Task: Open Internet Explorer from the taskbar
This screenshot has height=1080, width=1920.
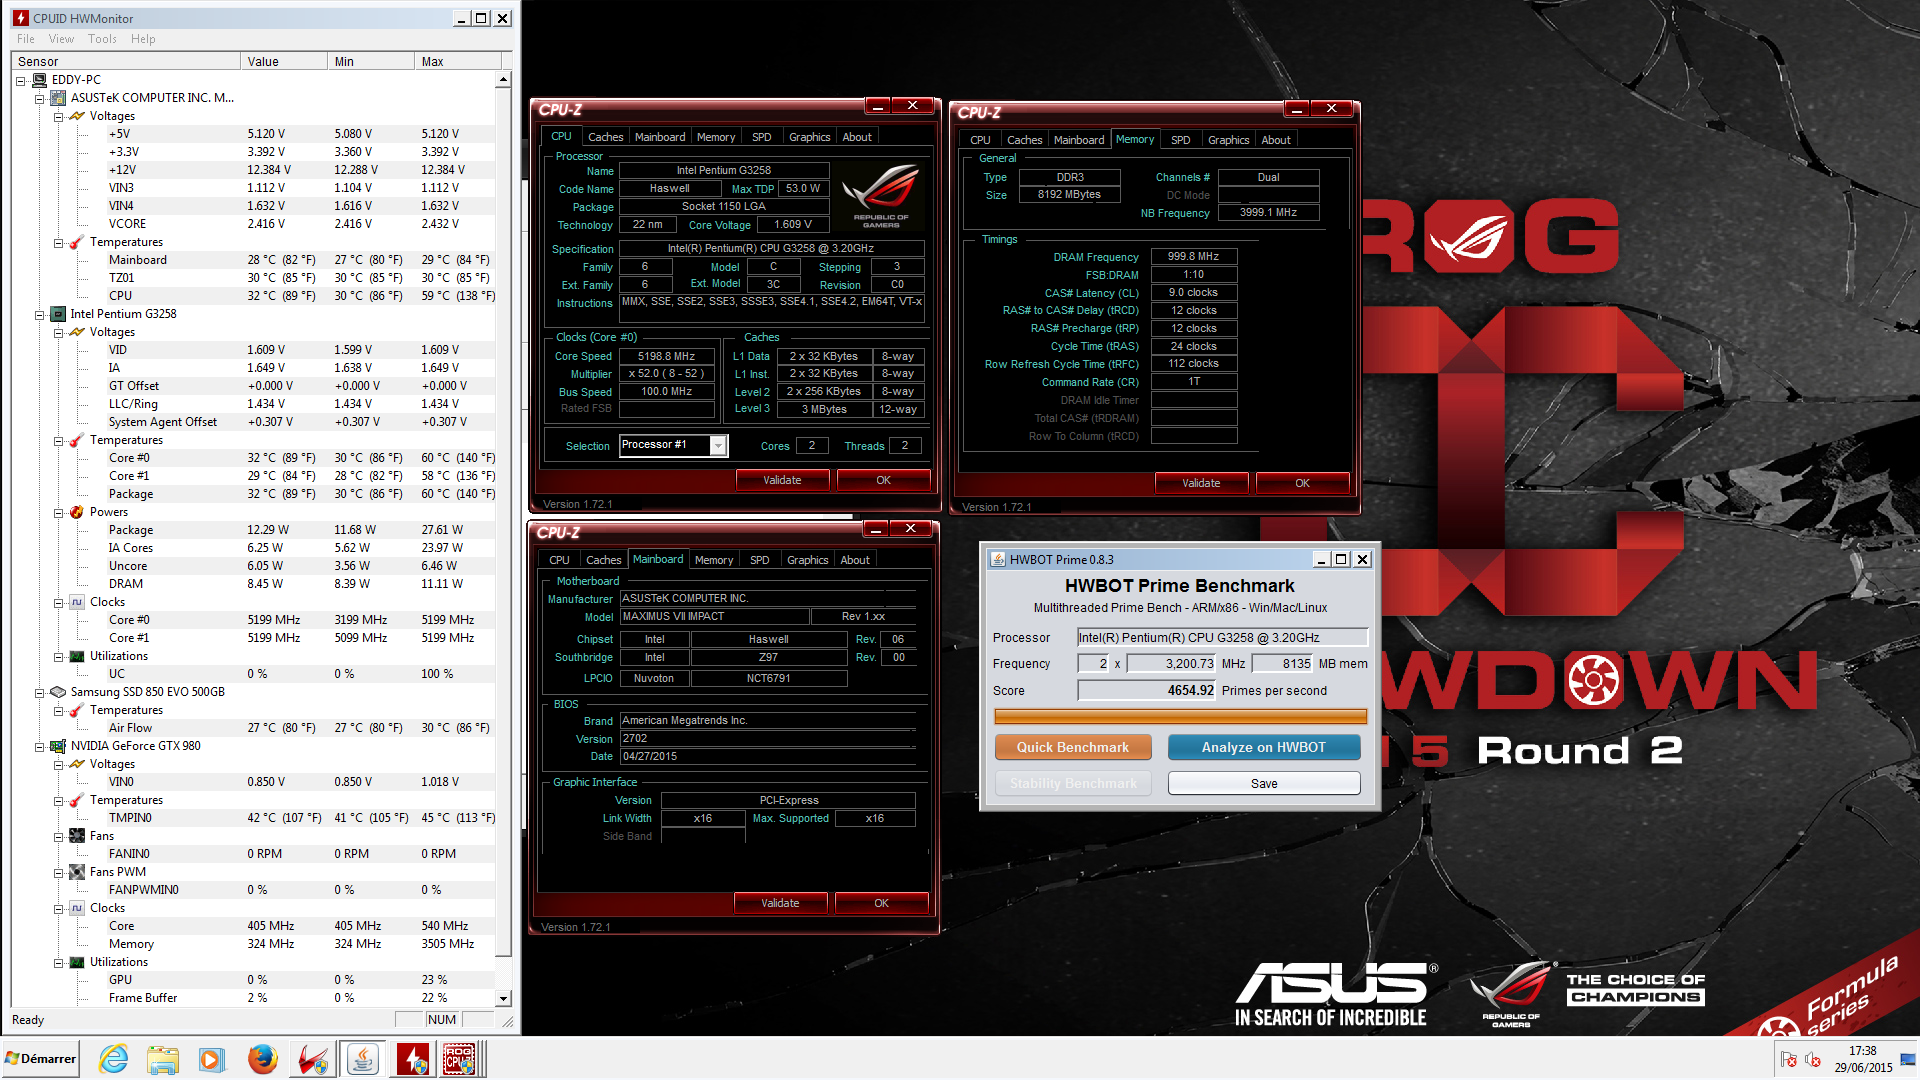Action: click(x=113, y=1059)
